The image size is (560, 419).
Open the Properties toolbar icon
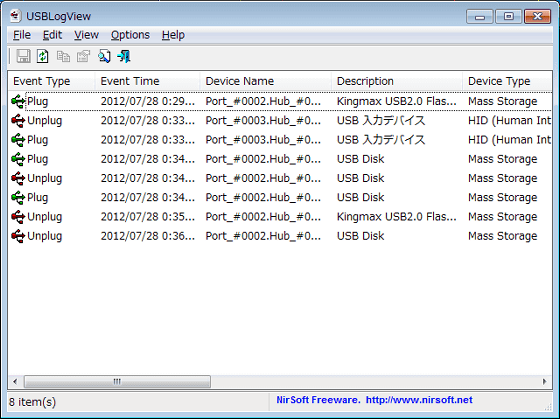click(84, 56)
